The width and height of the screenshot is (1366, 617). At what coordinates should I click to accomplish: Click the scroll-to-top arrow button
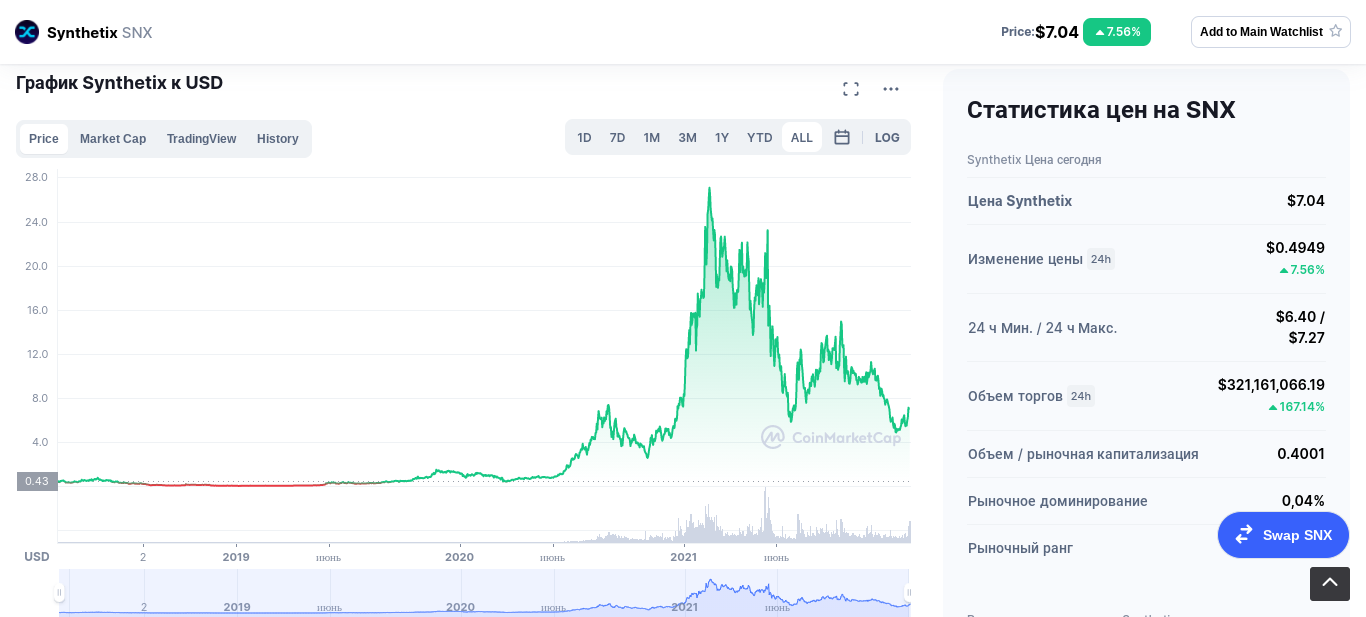(1330, 584)
